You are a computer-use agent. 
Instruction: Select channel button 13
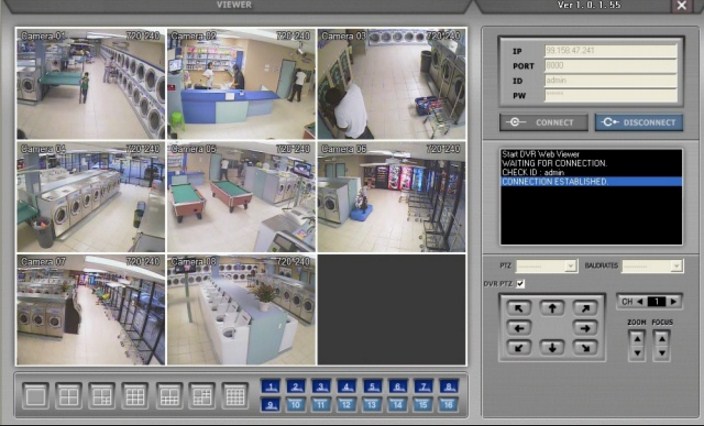pyautogui.click(x=372, y=404)
